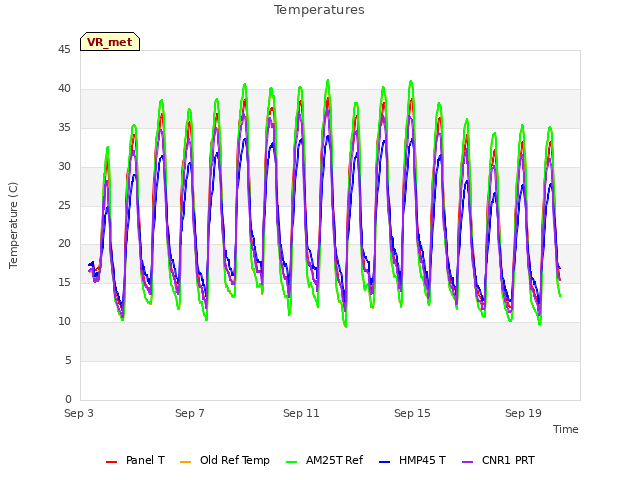
Task: Click the 20 y-axis tick label
Action: (x=64, y=244)
